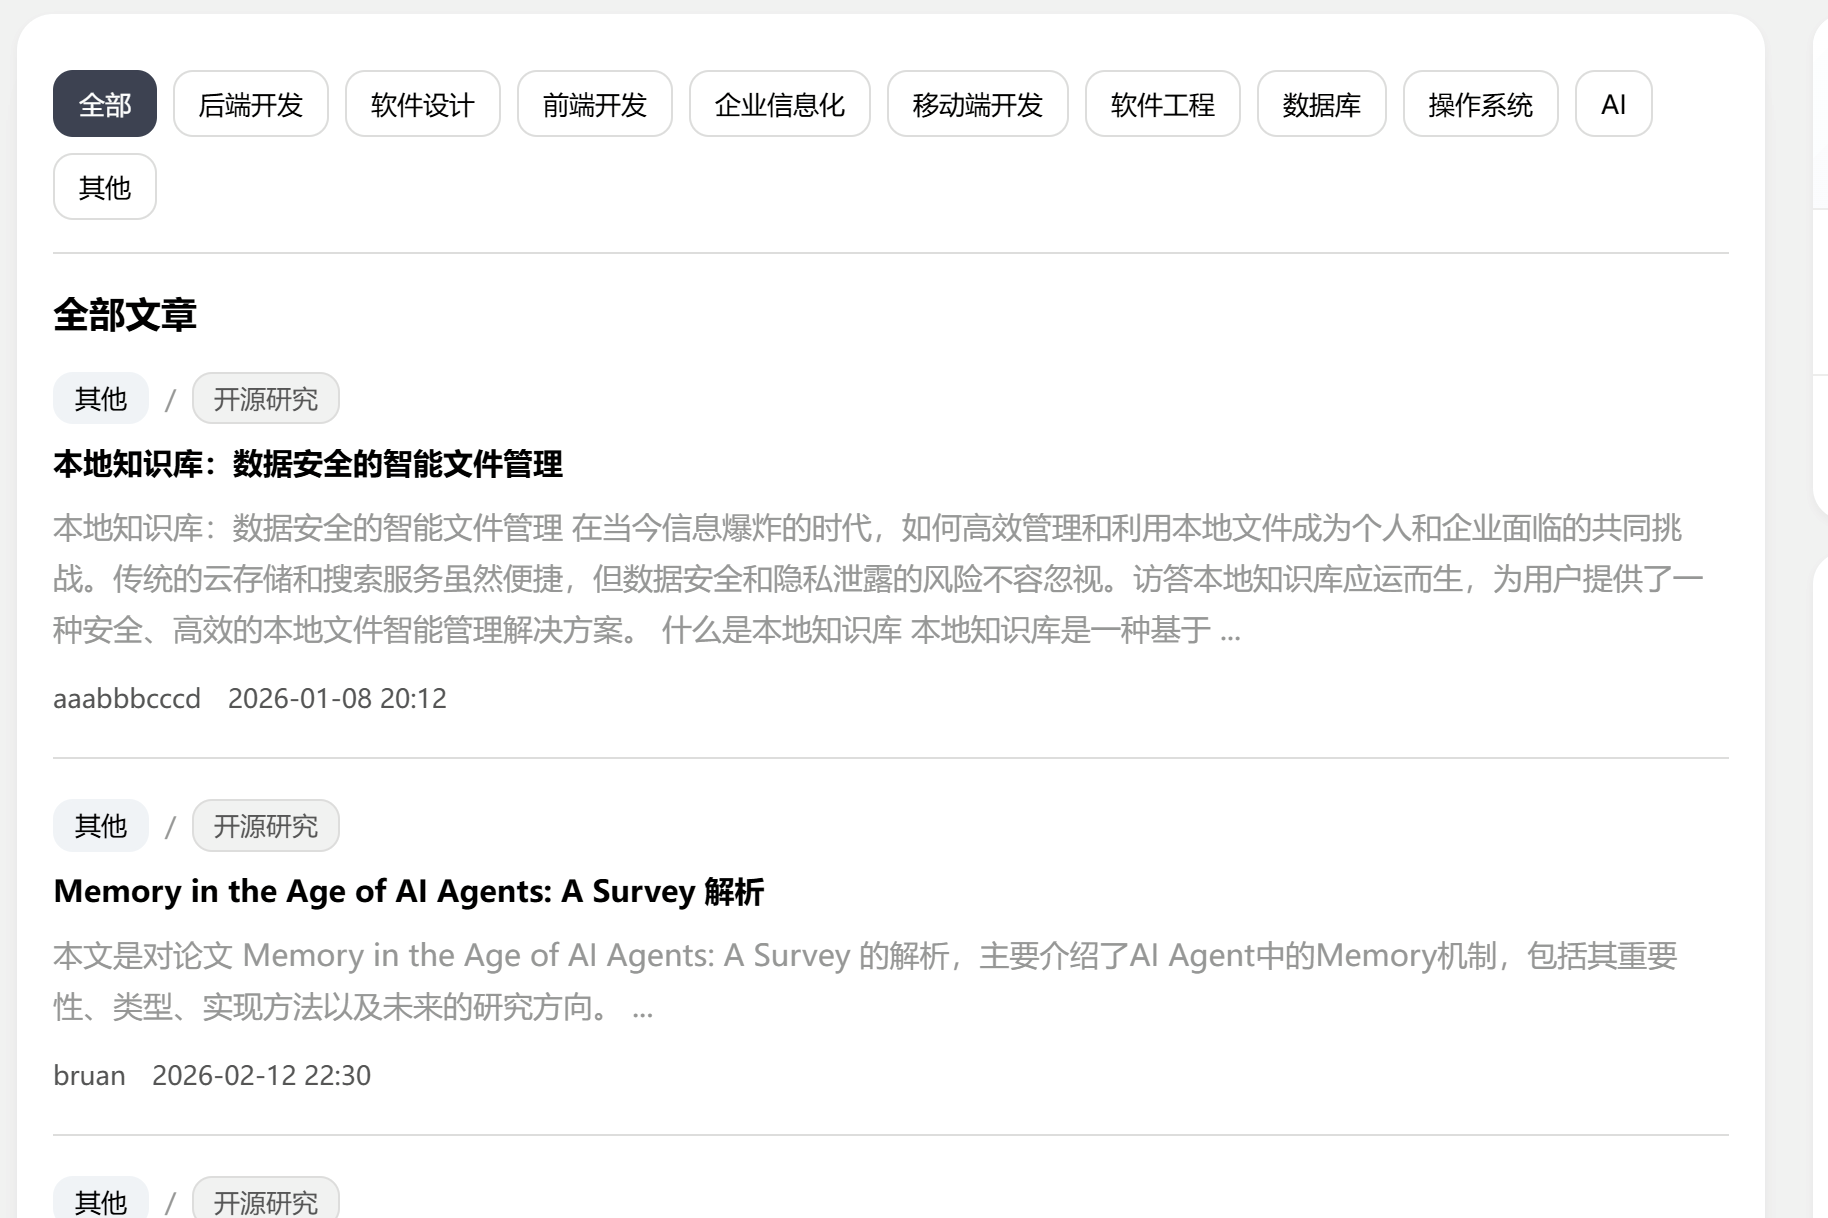
Task: Click the 本地知识库 article summary text
Action: click(x=878, y=579)
